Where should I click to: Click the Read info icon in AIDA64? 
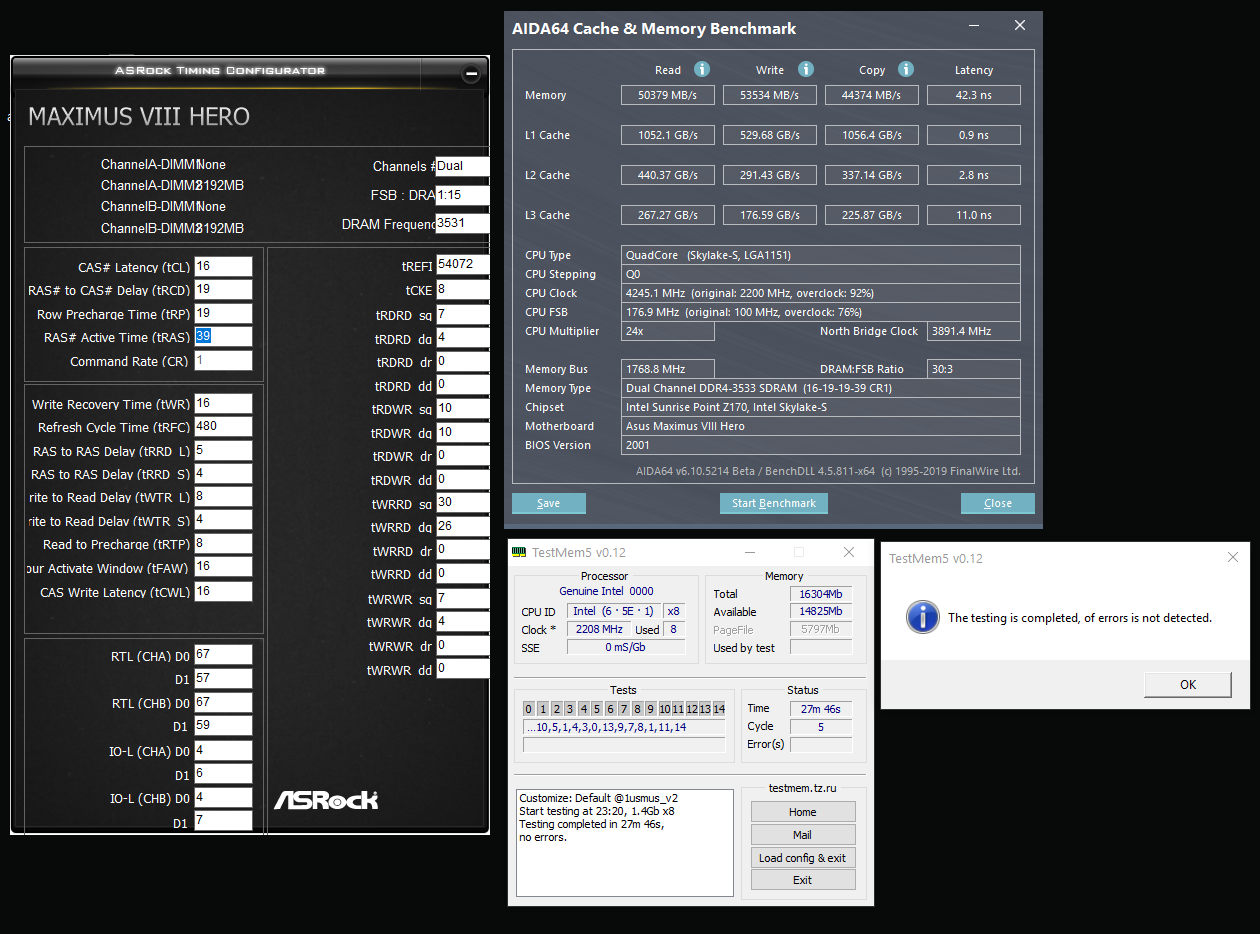pos(702,69)
